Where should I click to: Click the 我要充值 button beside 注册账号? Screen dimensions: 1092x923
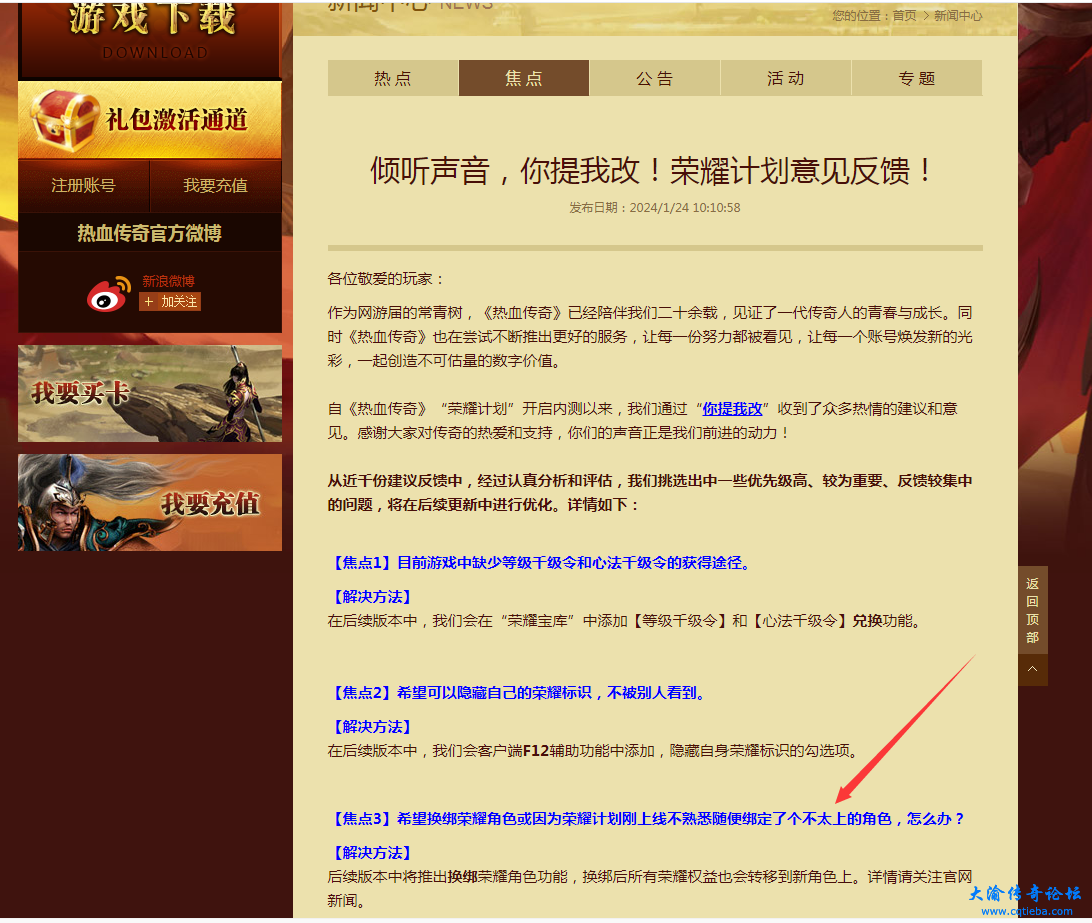216,185
